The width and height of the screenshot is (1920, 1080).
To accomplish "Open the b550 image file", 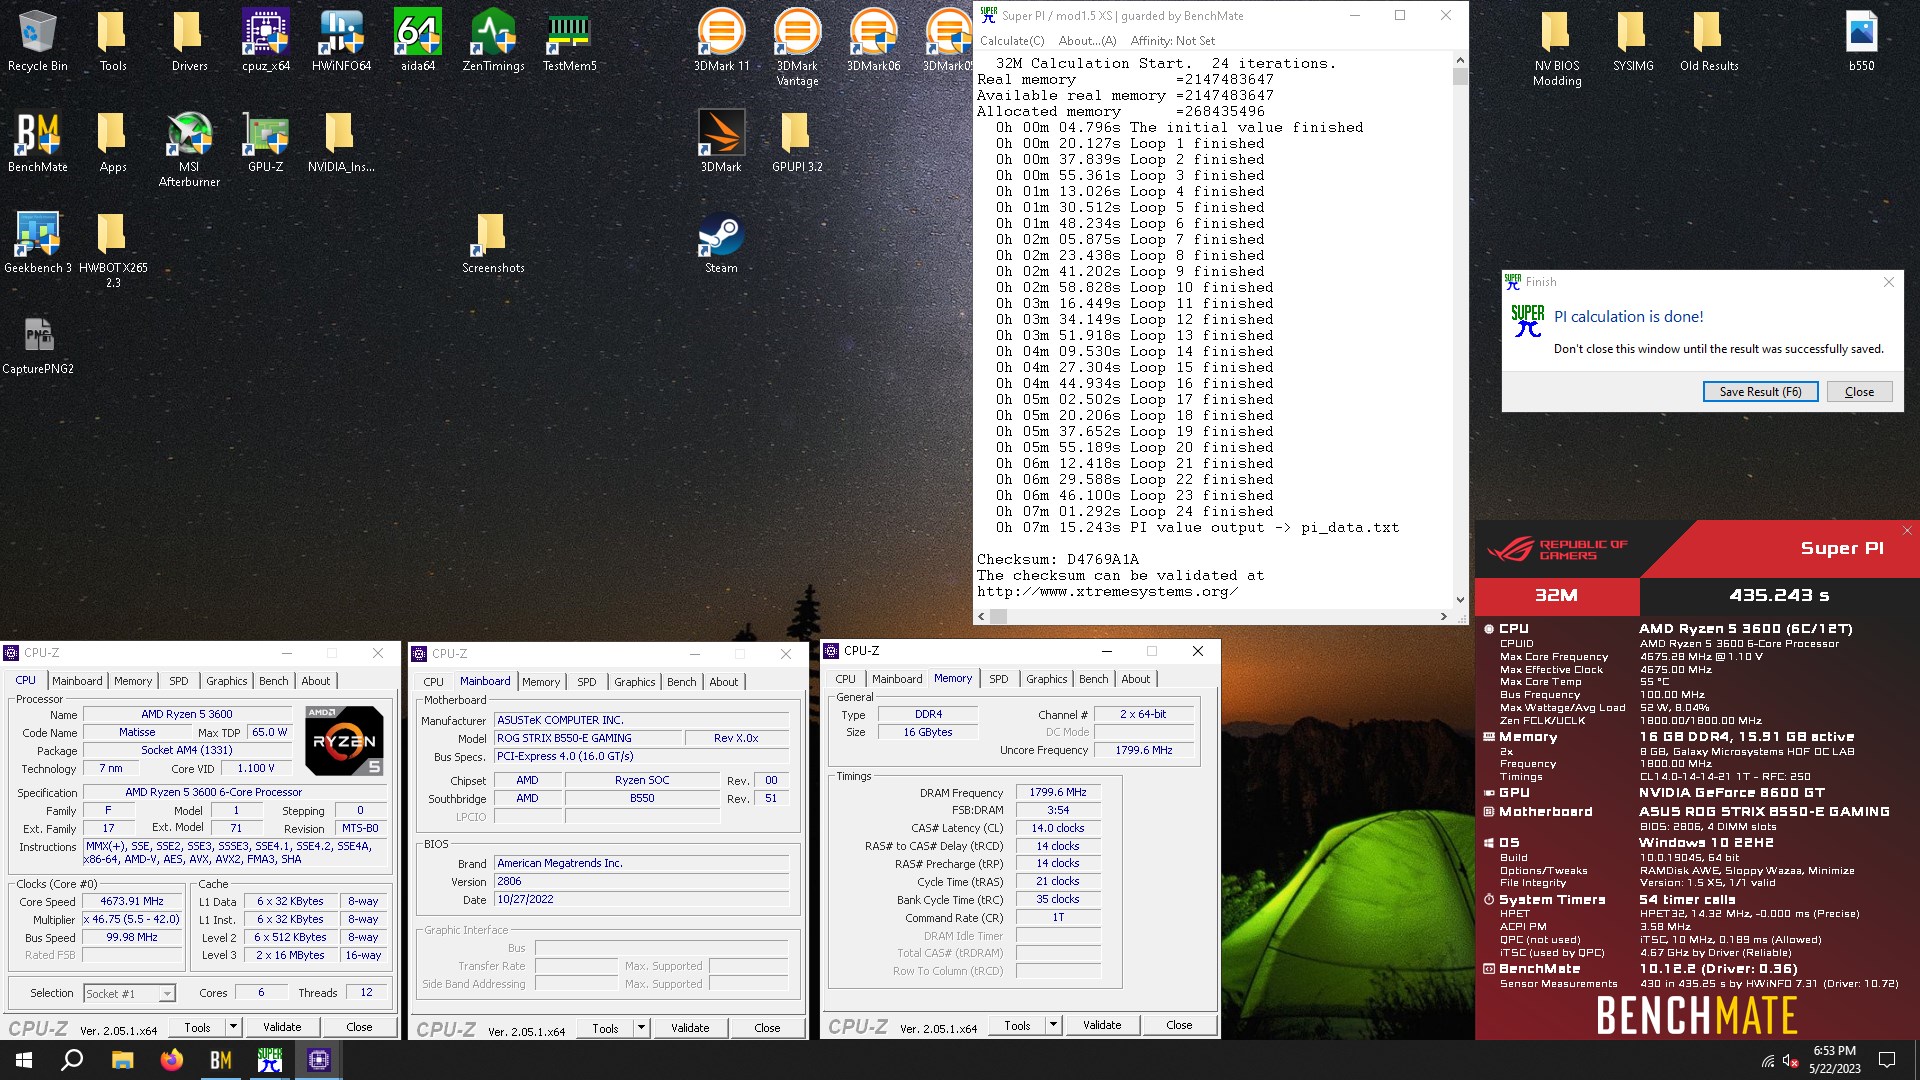I will [1862, 40].
